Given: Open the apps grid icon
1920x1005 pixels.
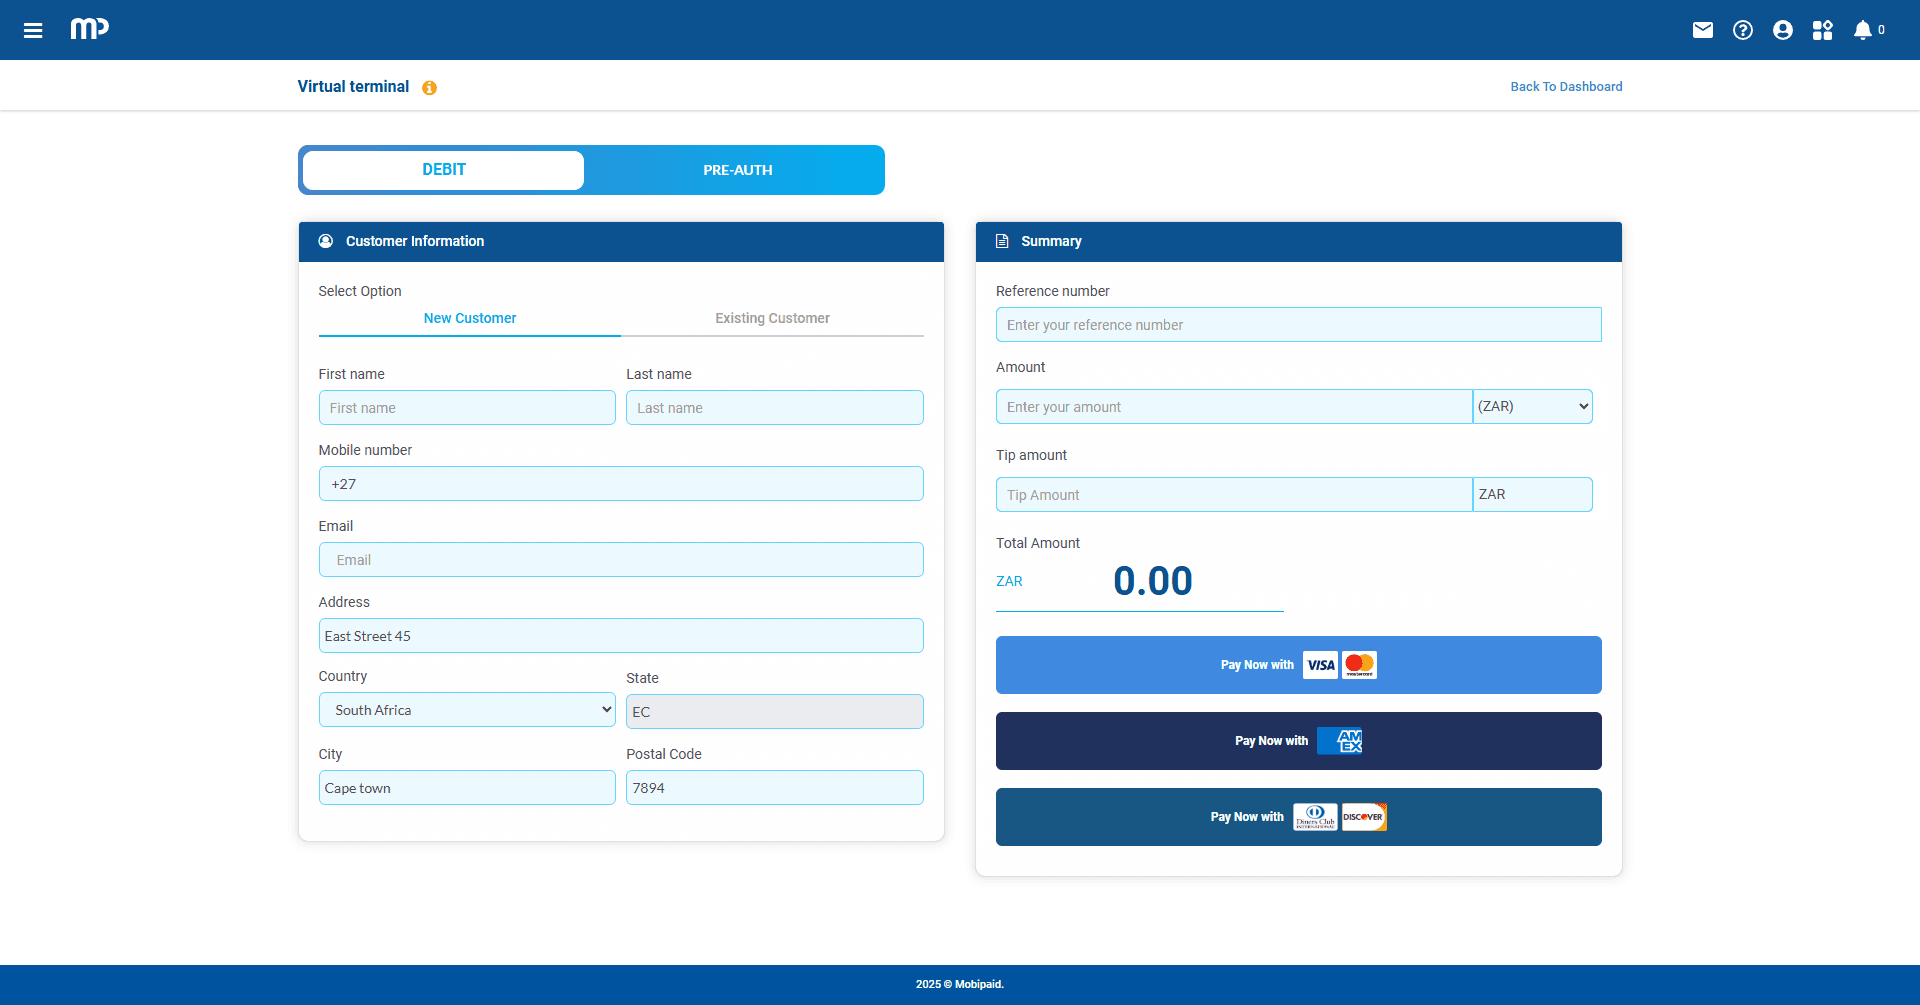Looking at the screenshot, I should pyautogui.click(x=1822, y=30).
